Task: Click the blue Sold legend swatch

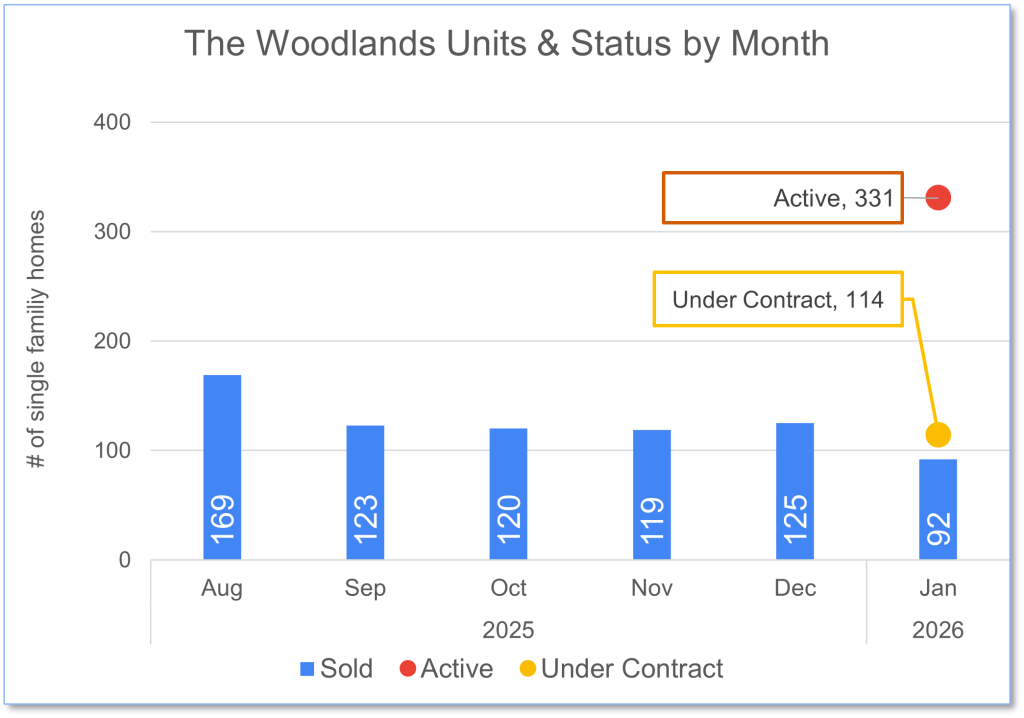Action: [x=307, y=669]
